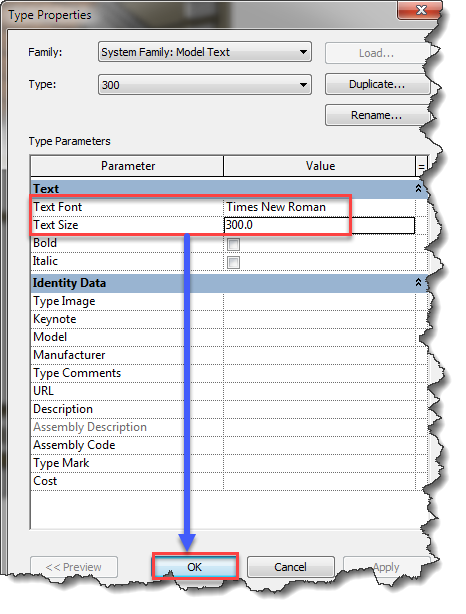Collapse the Identity Data section chevron
The image size is (466, 614).
pos(418,282)
